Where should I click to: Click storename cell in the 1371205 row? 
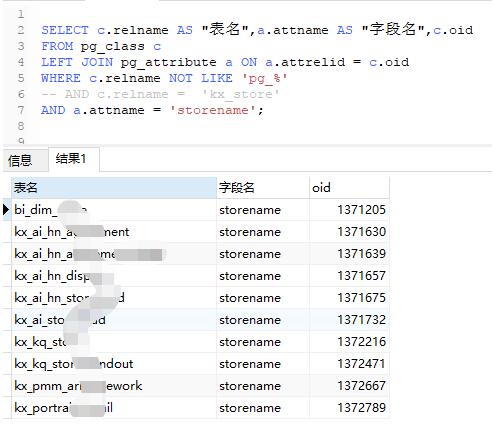click(263, 210)
